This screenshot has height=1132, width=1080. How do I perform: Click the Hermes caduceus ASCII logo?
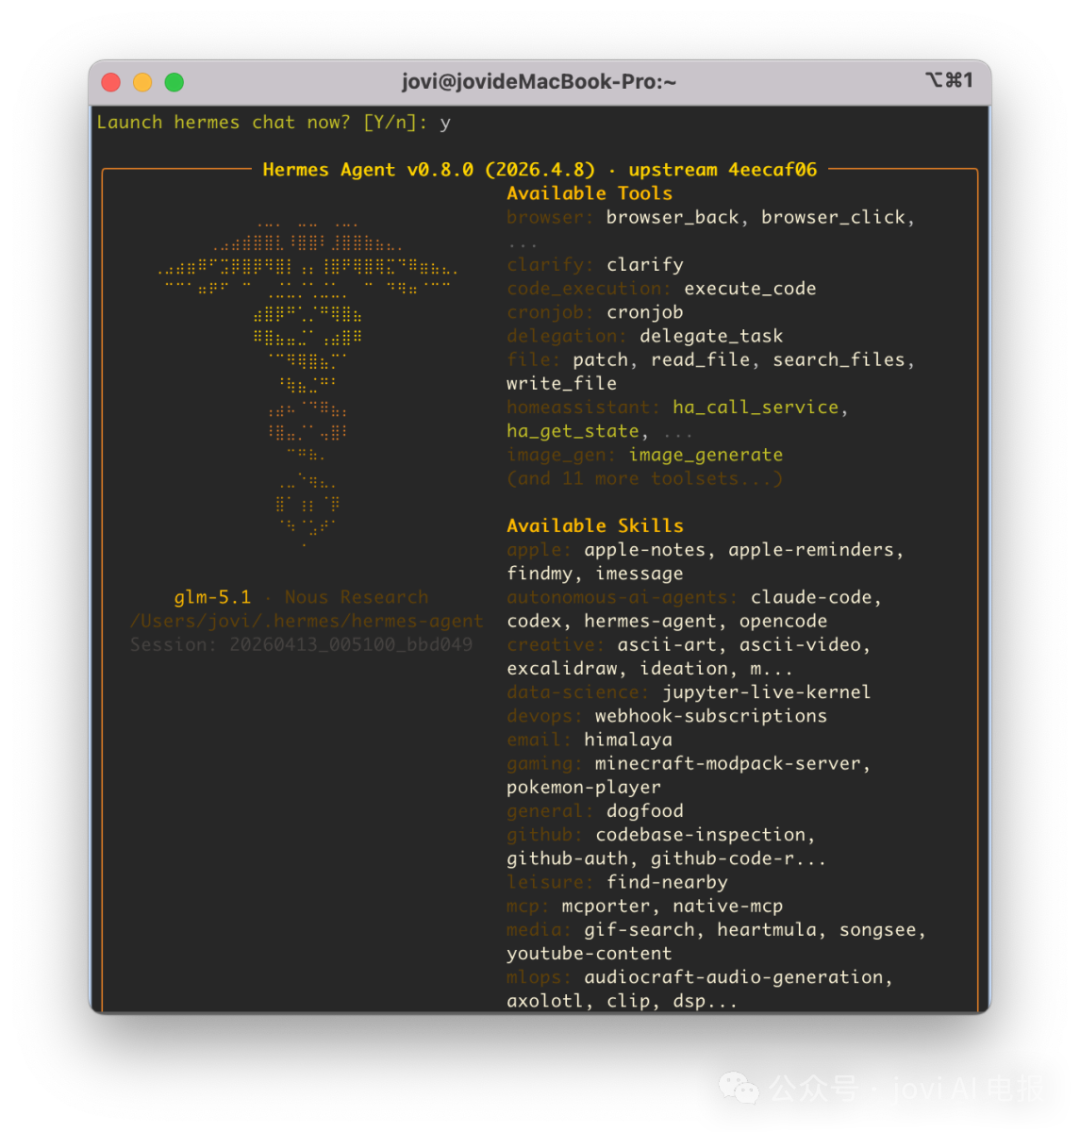point(308,385)
